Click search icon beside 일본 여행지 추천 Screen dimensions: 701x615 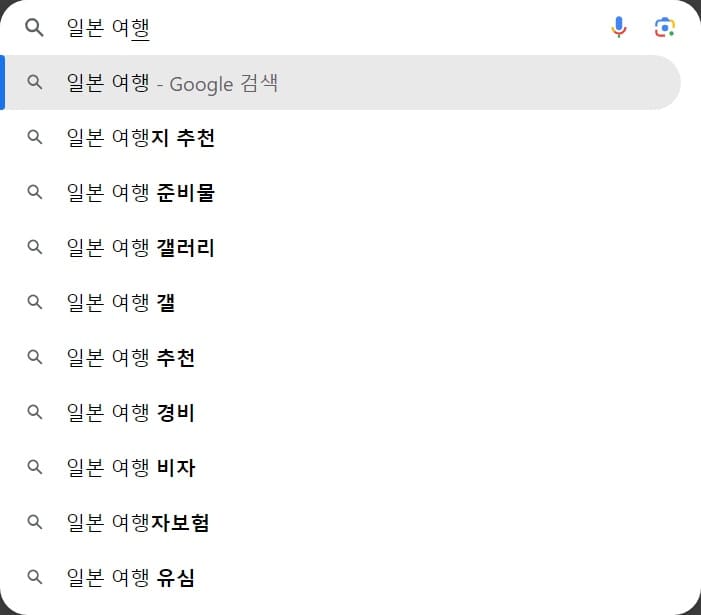(x=35, y=137)
